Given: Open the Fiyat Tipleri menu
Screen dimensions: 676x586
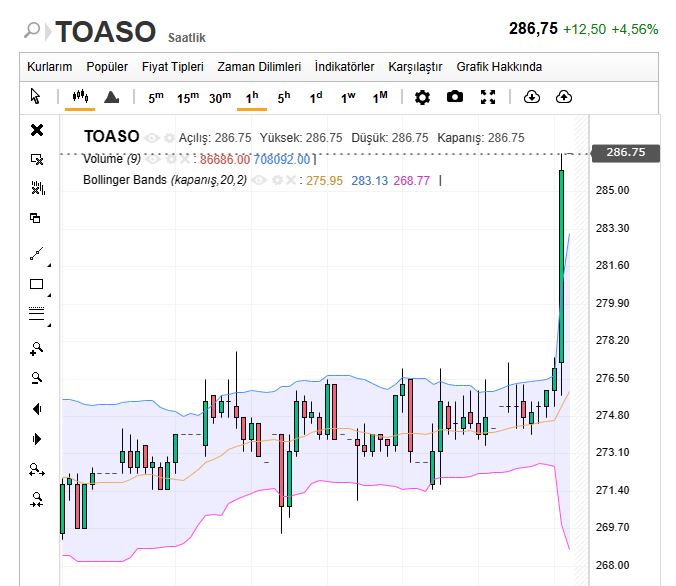Looking at the screenshot, I should click(x=172, y=67).
